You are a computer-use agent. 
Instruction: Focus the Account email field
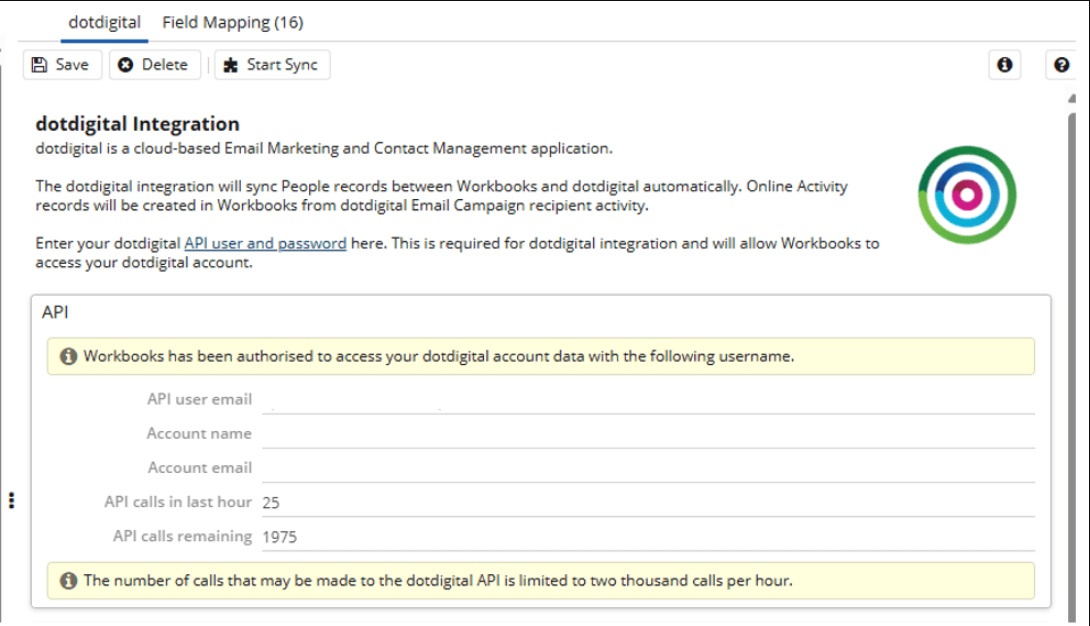coord(646,468)
